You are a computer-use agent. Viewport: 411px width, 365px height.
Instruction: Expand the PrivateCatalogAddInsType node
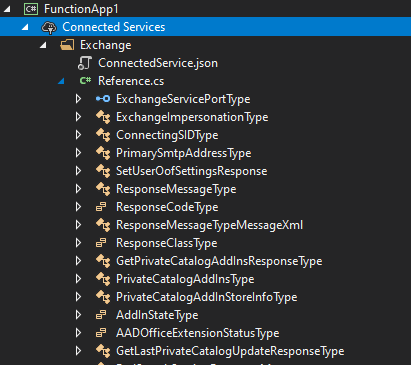(78, 279)
